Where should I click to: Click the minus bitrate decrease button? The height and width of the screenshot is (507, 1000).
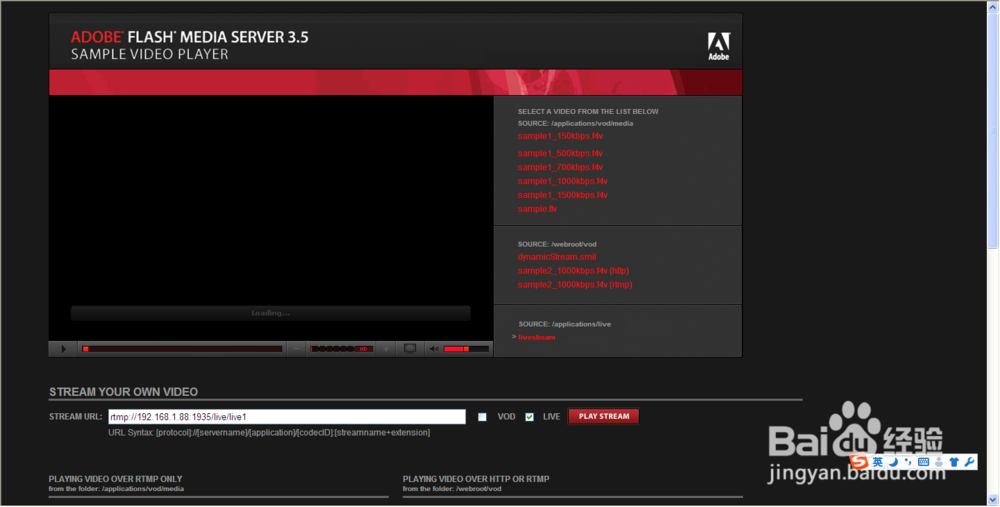(296, 349)
